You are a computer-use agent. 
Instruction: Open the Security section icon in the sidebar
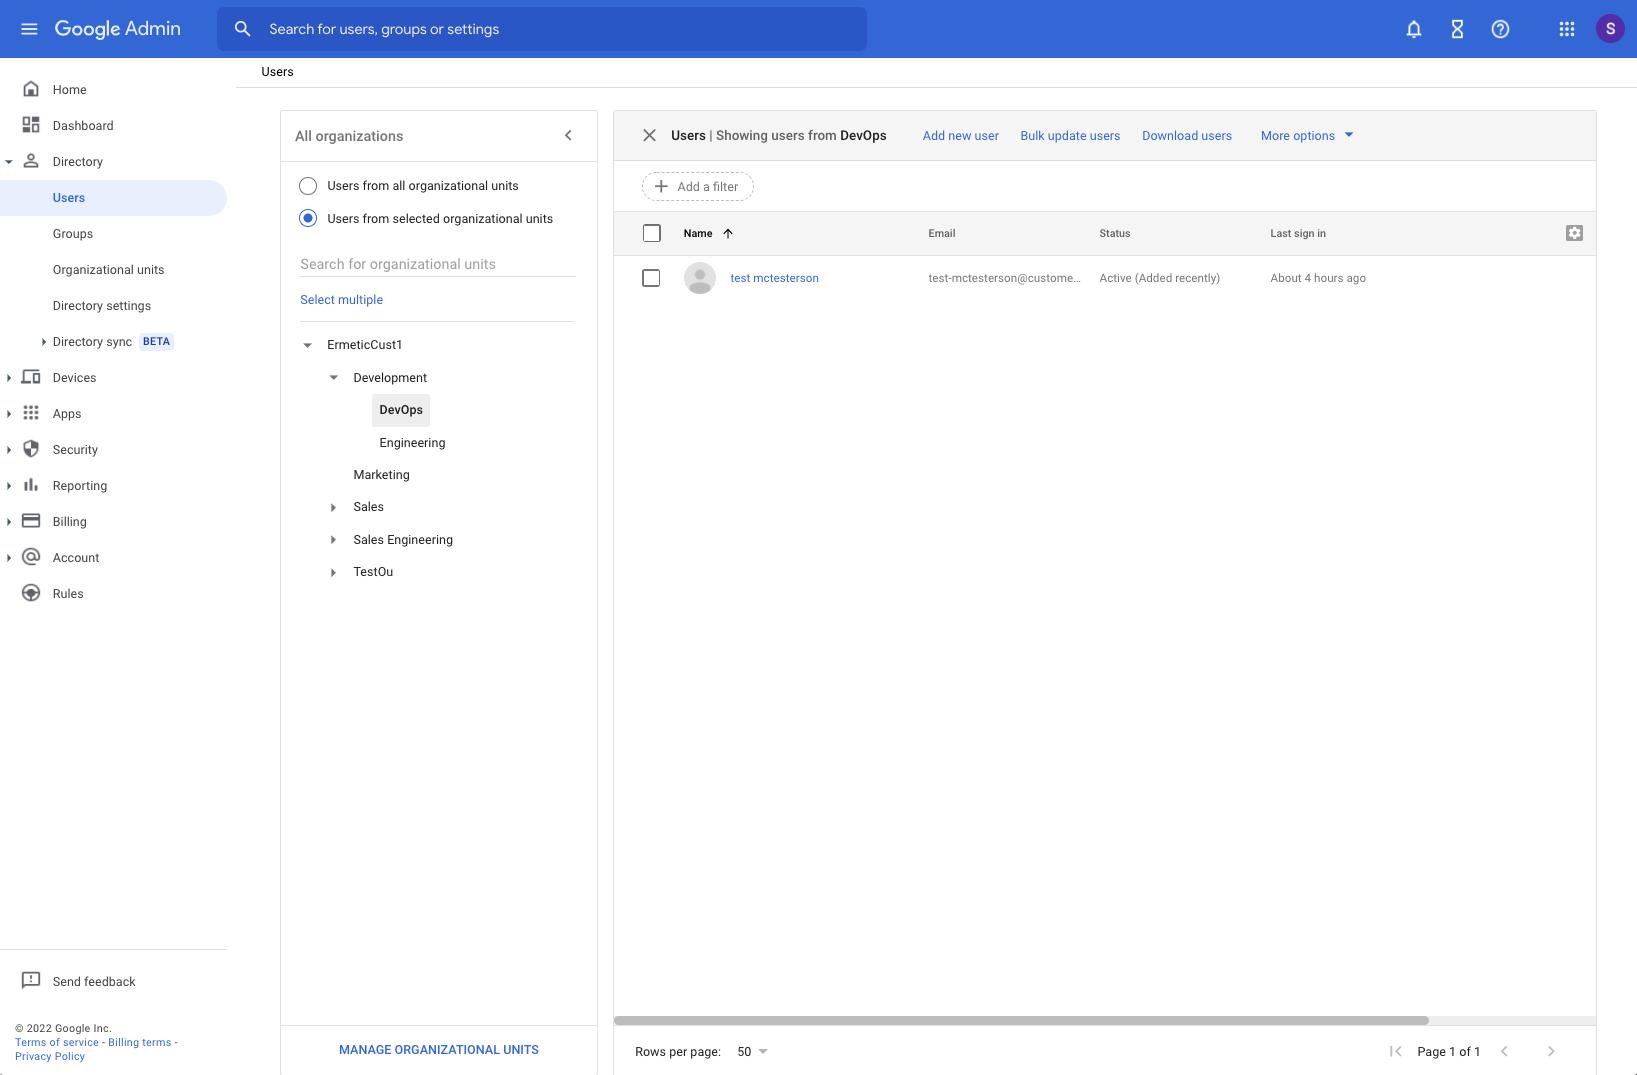(x=31, y=449)
